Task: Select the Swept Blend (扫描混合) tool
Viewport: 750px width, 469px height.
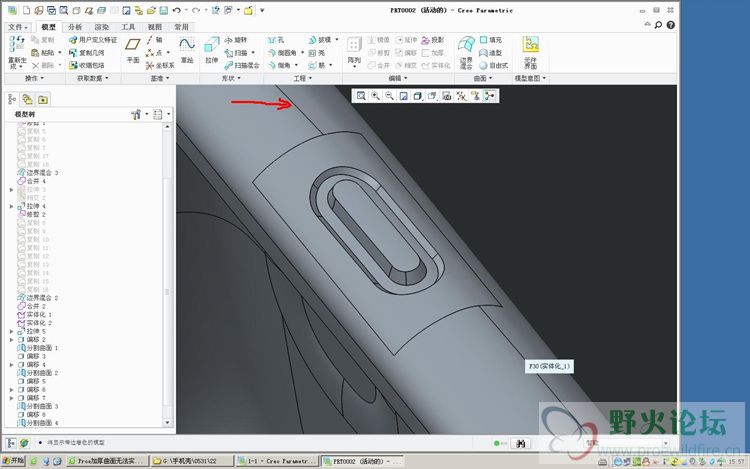Action: click(x=242, y=65)
